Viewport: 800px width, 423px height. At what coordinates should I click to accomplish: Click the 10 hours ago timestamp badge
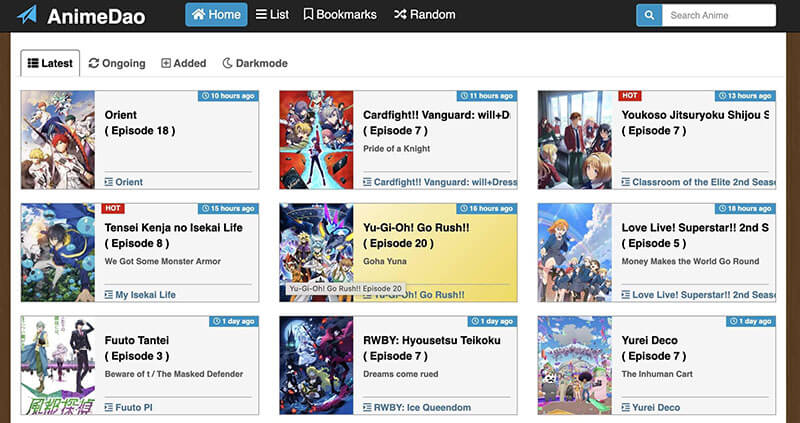229,96
